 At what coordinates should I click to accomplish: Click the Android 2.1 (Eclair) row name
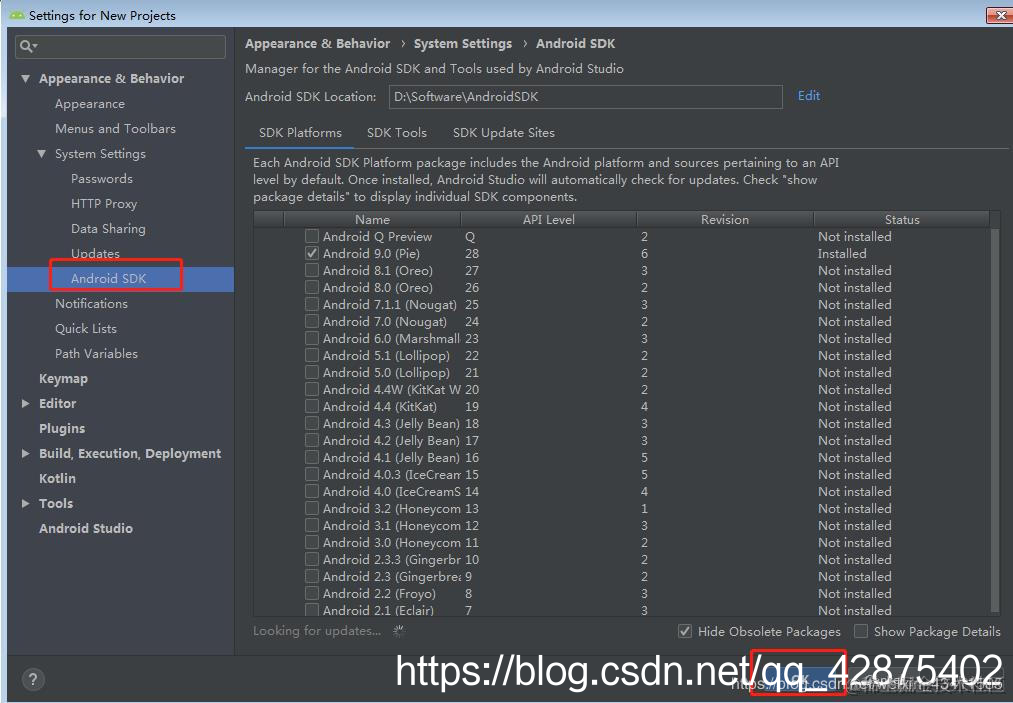coord(378,610)
